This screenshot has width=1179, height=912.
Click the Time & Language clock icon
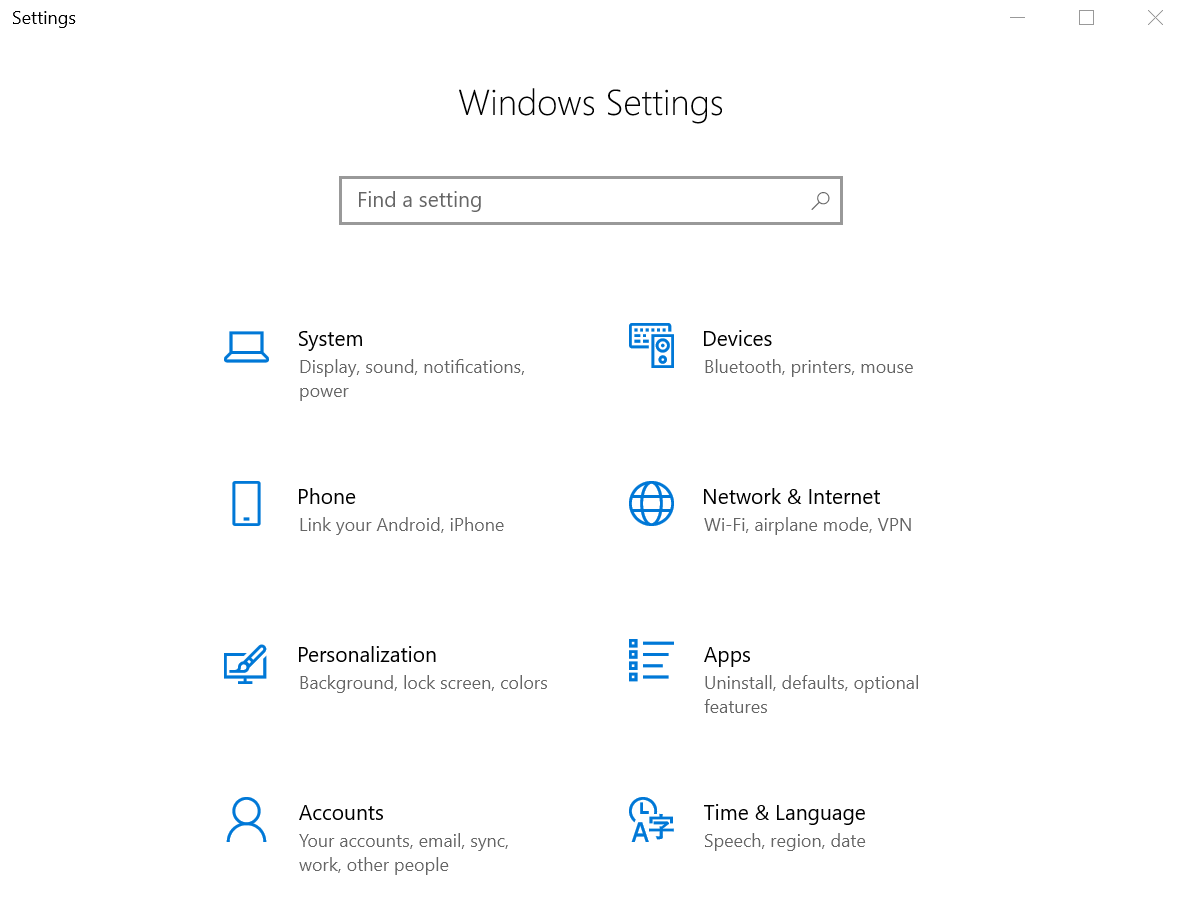point(651,820)
